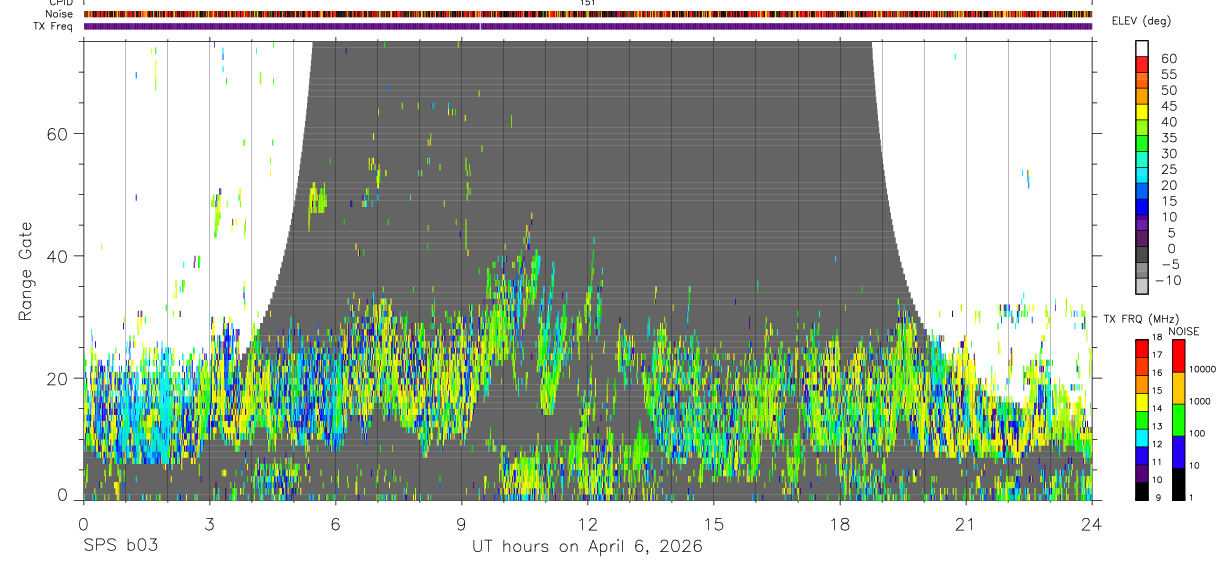Click the 'UT hours on April 6, 2026' axis title
This screenshot has height=567, width=1228.
(587, 547)
